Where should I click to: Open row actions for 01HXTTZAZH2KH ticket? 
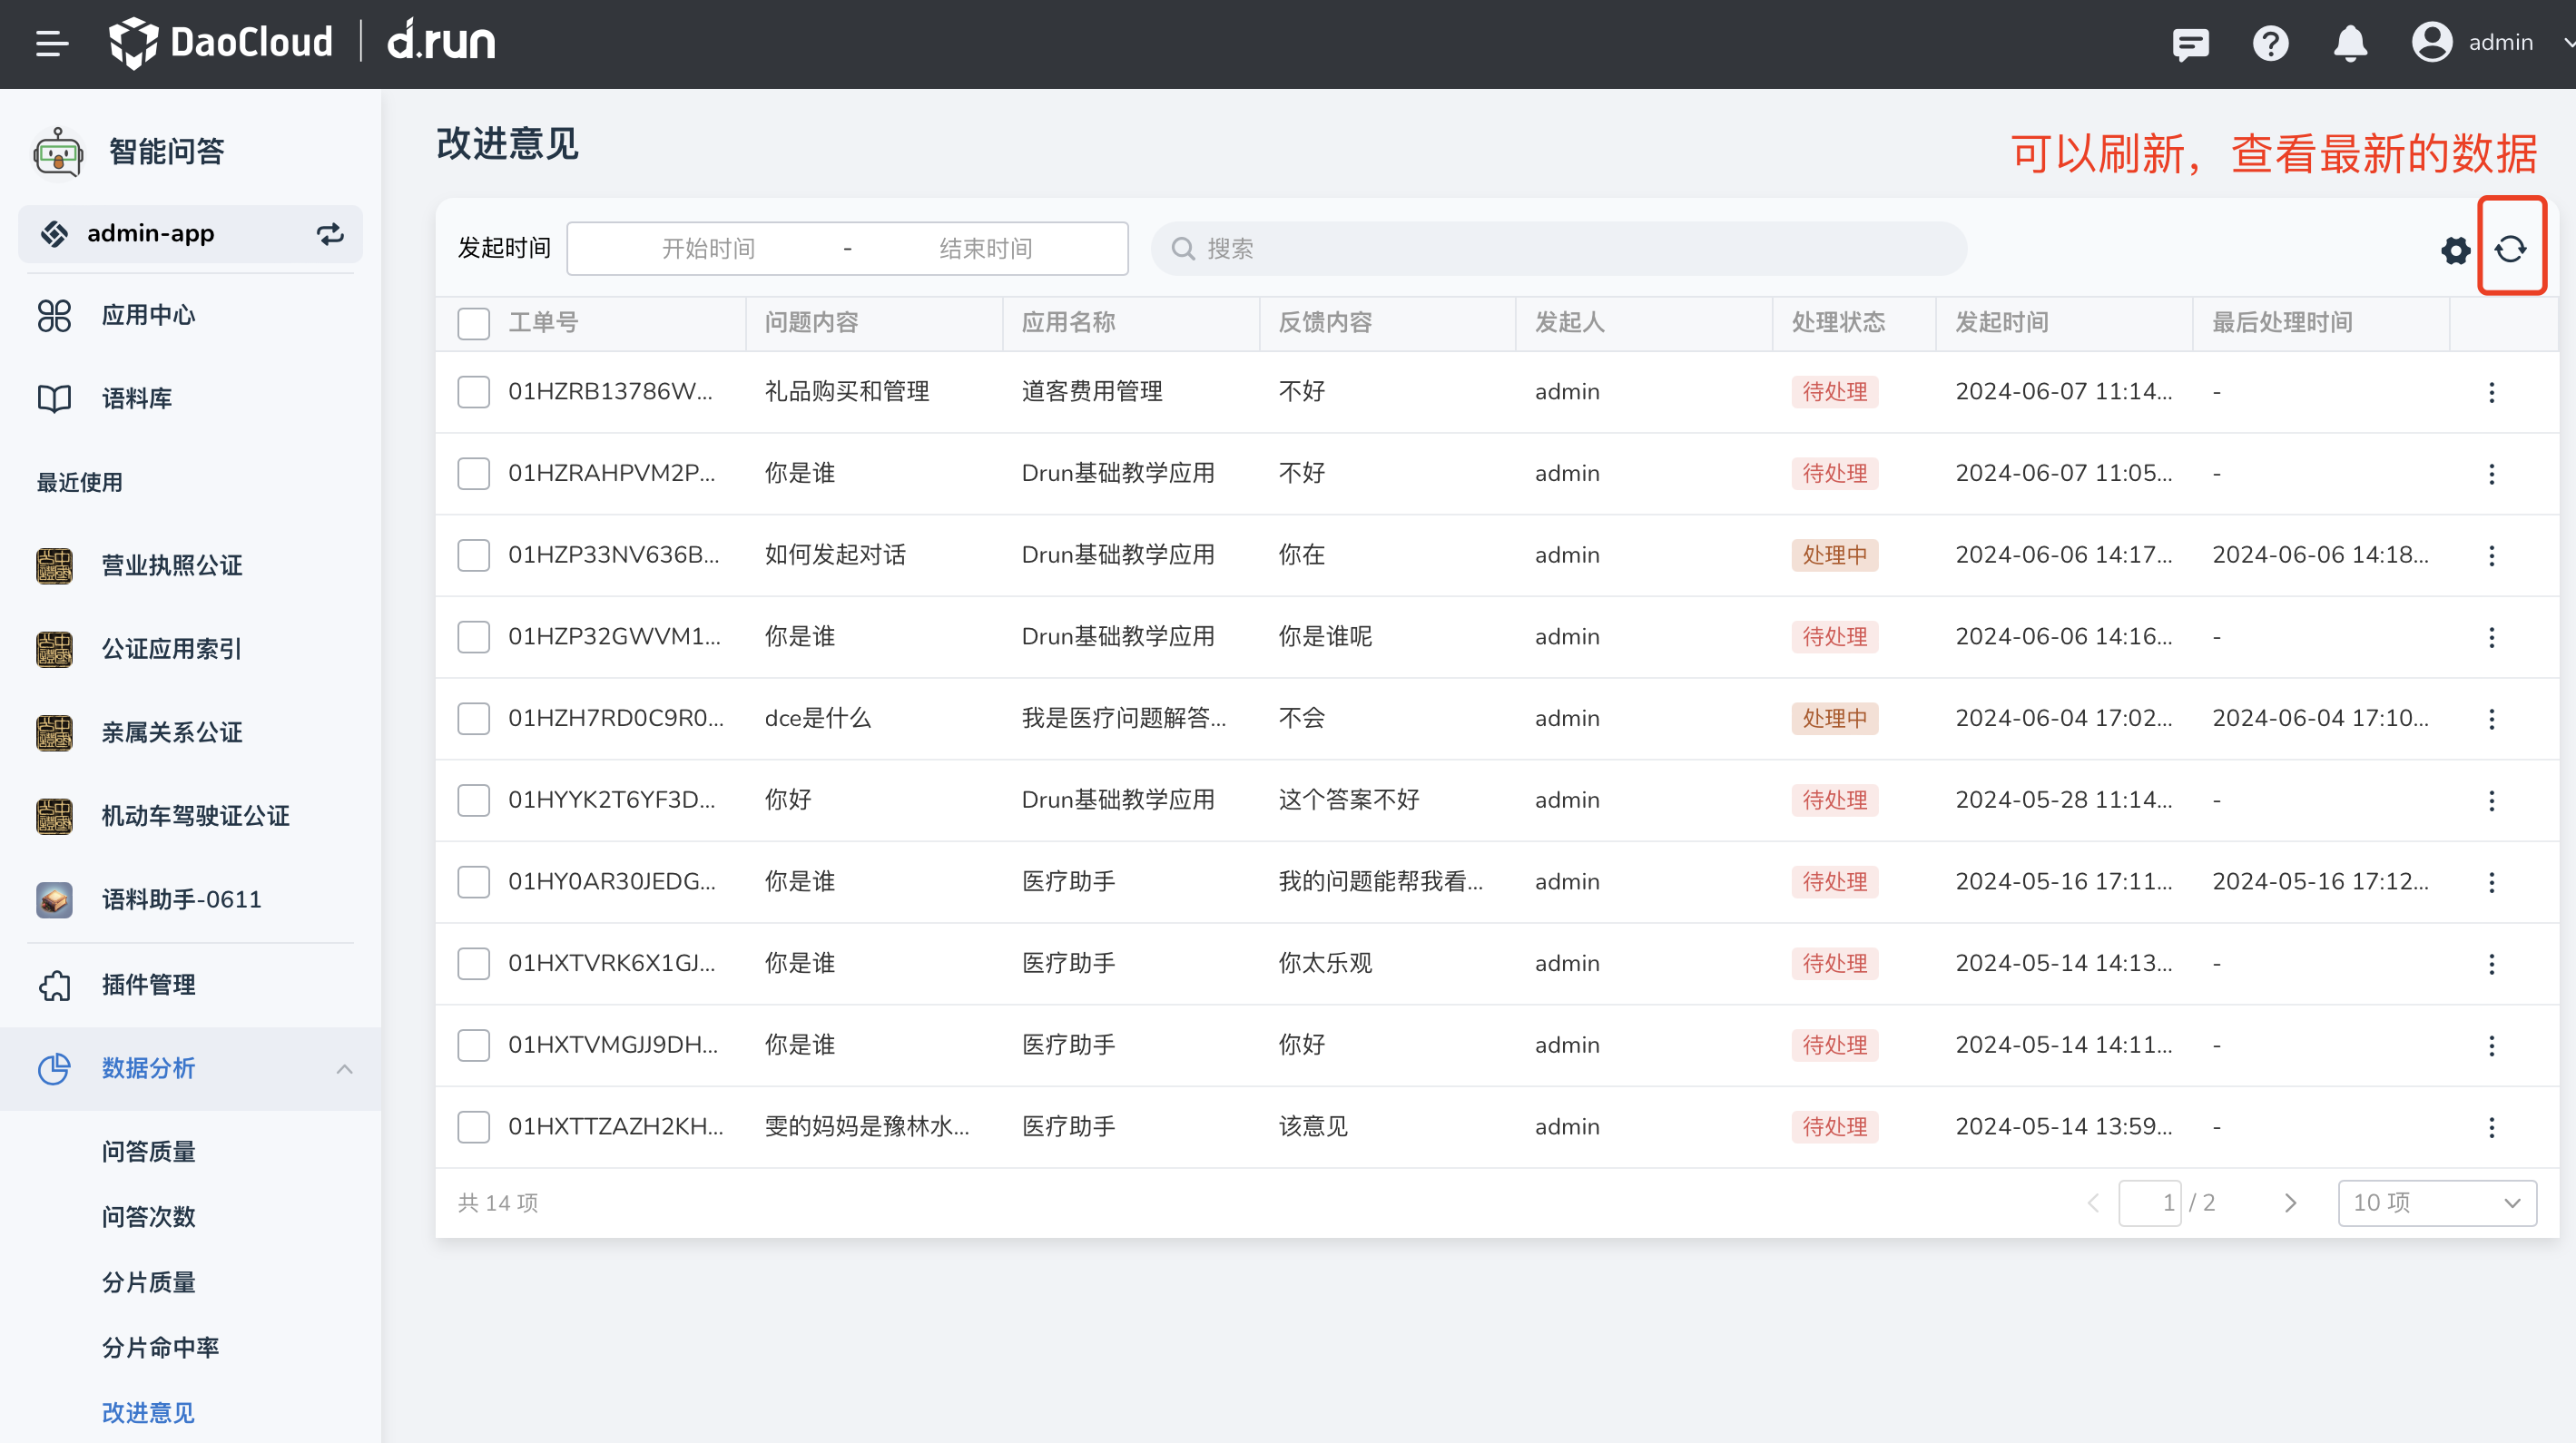click(2491, 1127)
